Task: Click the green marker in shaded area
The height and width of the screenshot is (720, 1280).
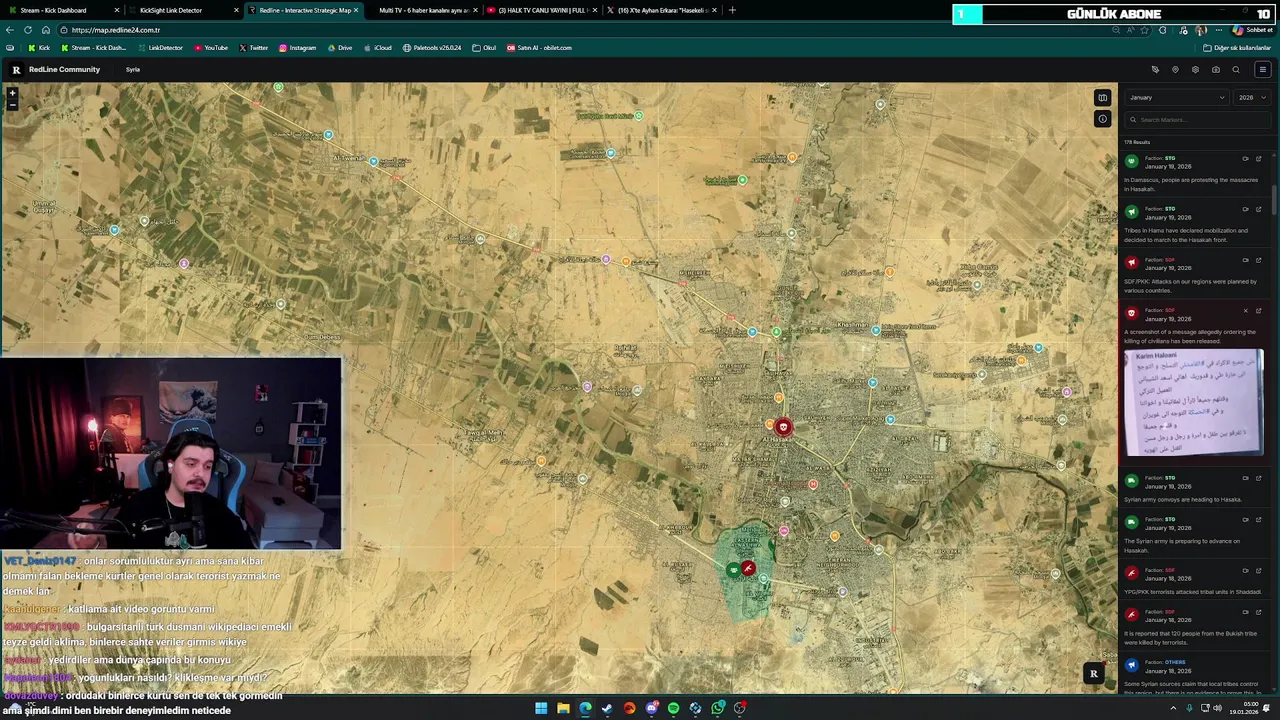Action: click(734, 570)
